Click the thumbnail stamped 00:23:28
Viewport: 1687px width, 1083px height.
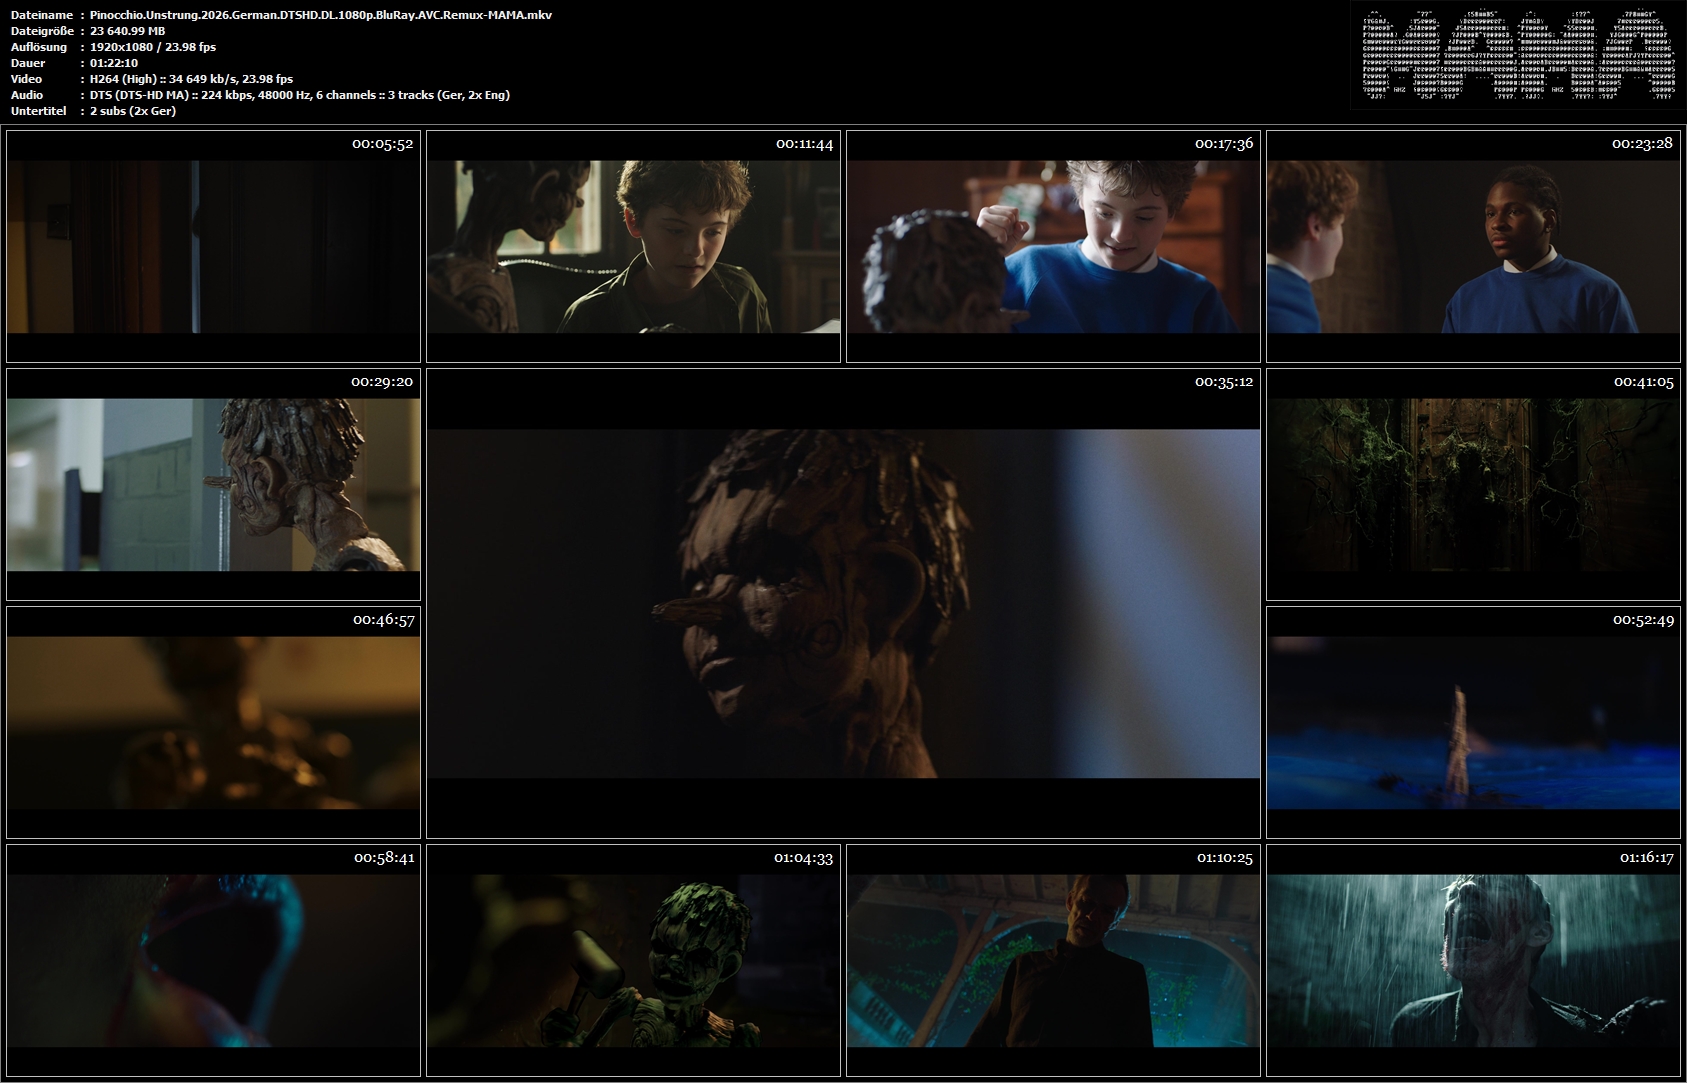pyautogui.click(x=1473, y=246)
